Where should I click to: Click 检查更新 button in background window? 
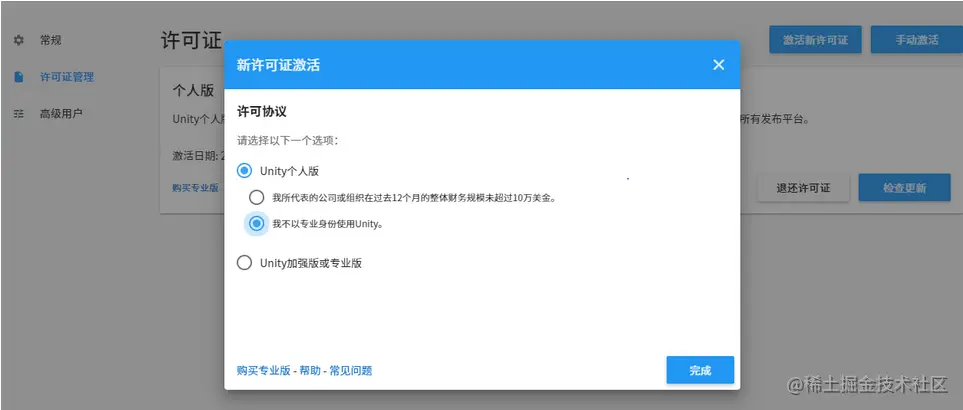905,188
